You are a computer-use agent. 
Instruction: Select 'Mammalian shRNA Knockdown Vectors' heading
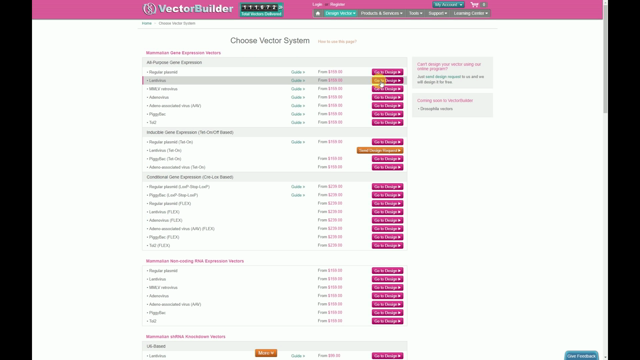coord(186,337)
